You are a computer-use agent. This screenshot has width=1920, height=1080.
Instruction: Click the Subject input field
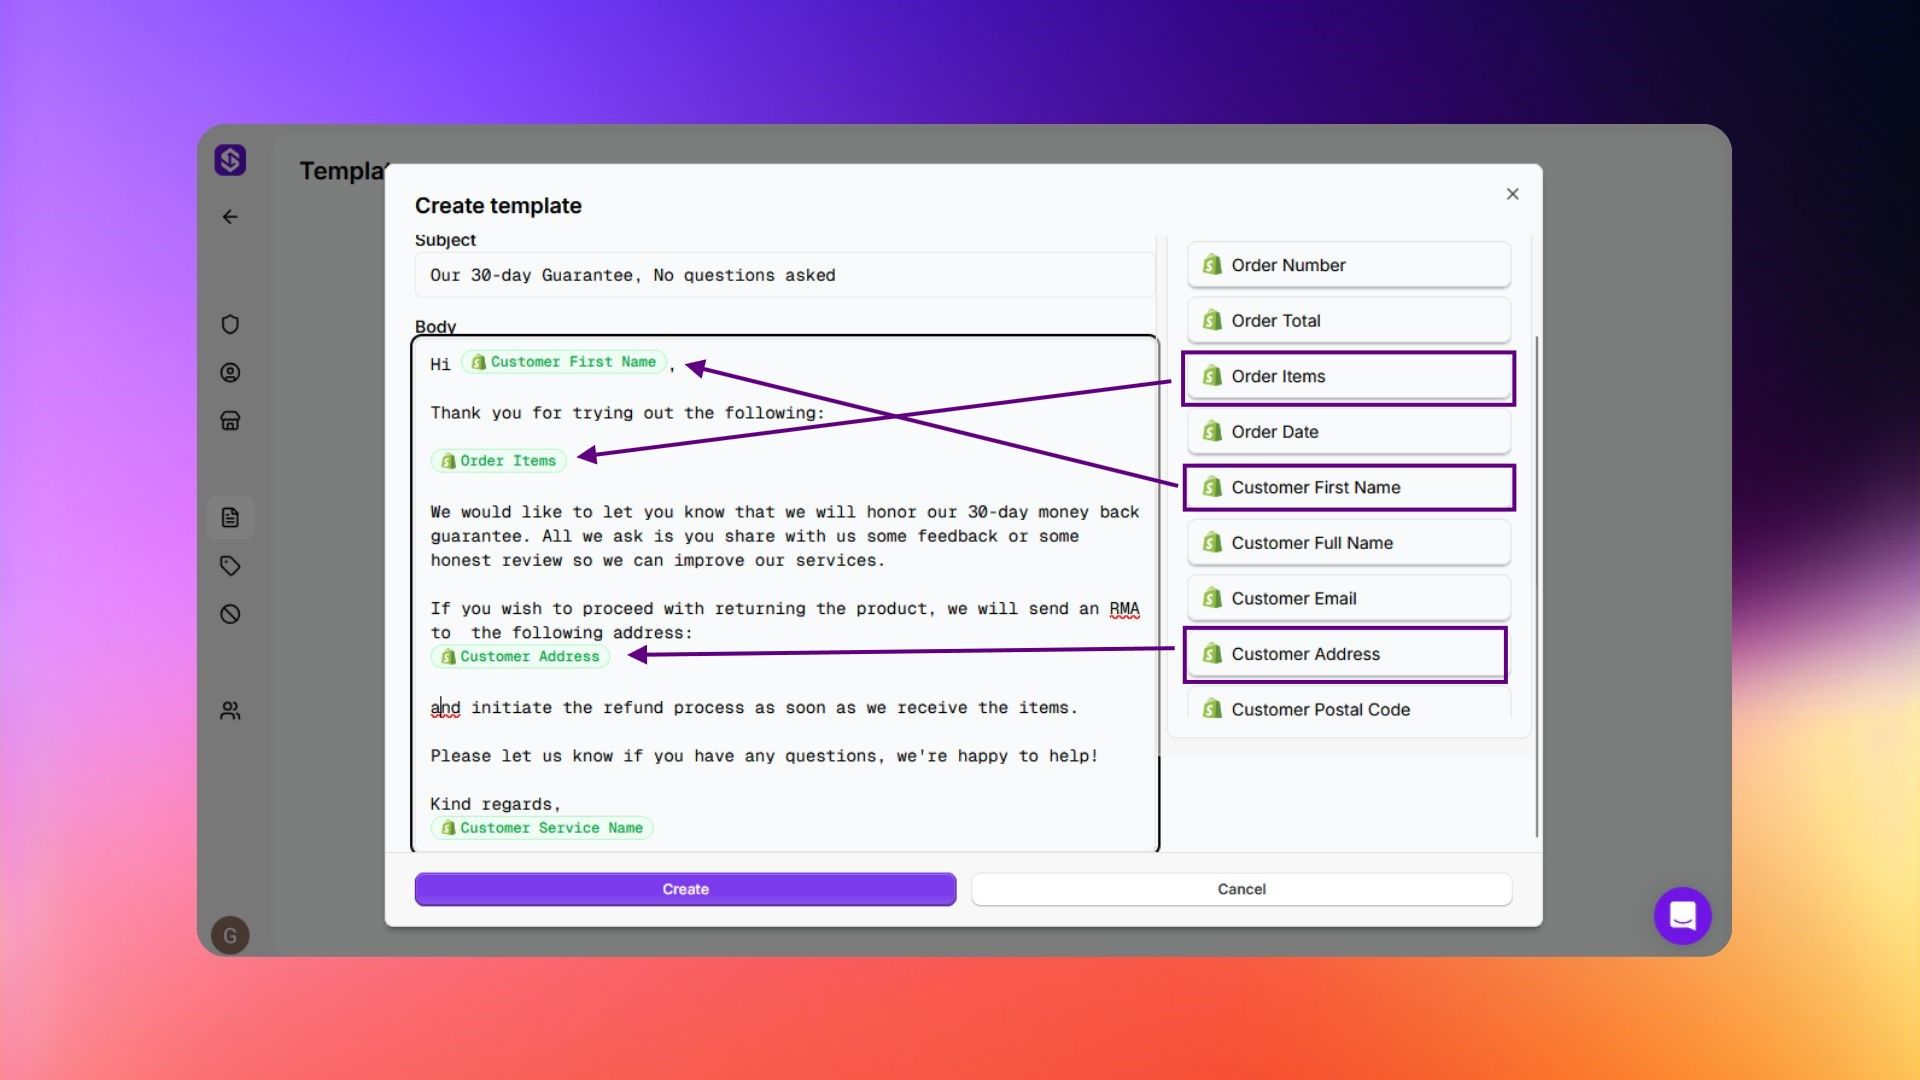[785, 275]
